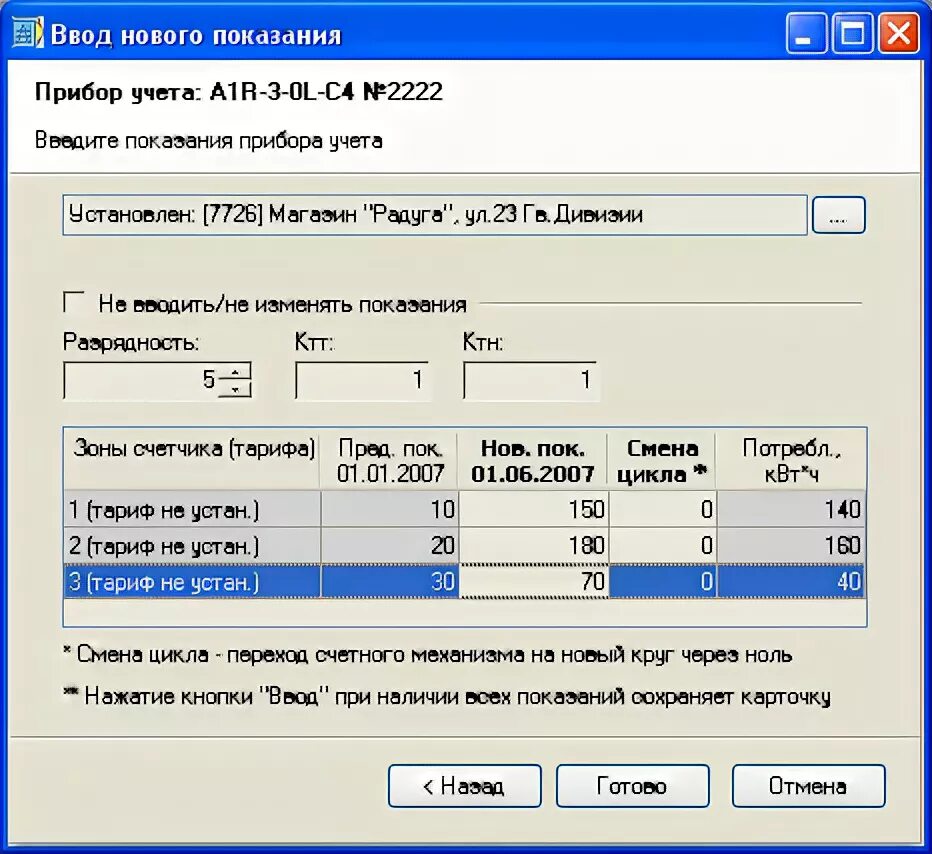Click the Зоны счетчика (тарифа) column header
The image size is (932, 854).
tap(192, 461)
